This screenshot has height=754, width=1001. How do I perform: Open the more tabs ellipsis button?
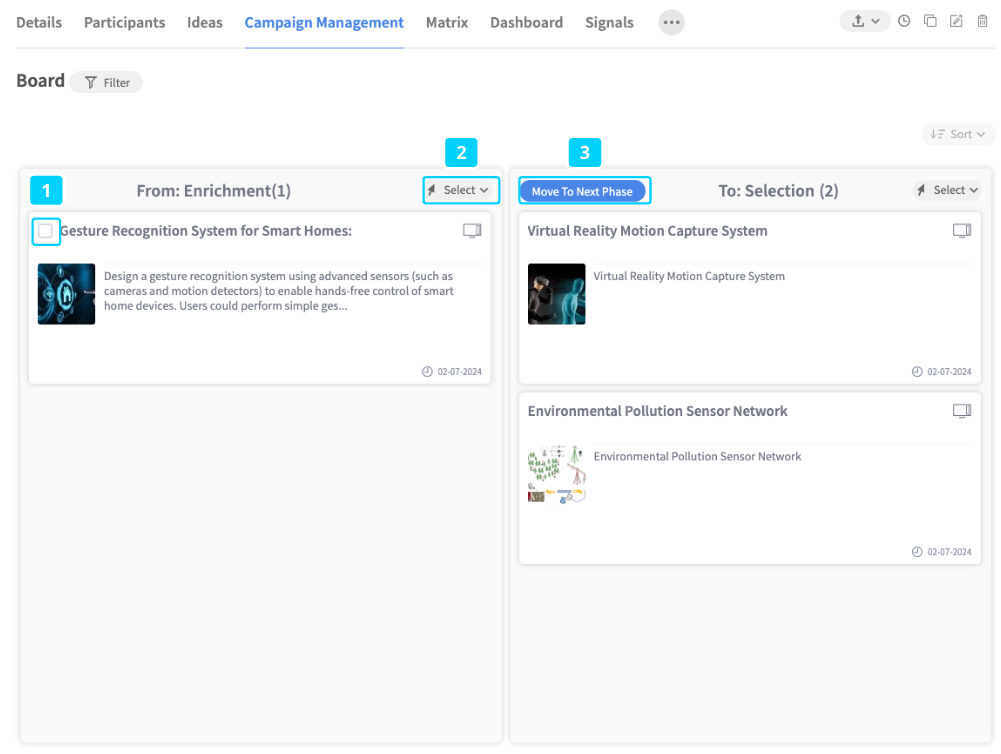click(x=672, y=22)
